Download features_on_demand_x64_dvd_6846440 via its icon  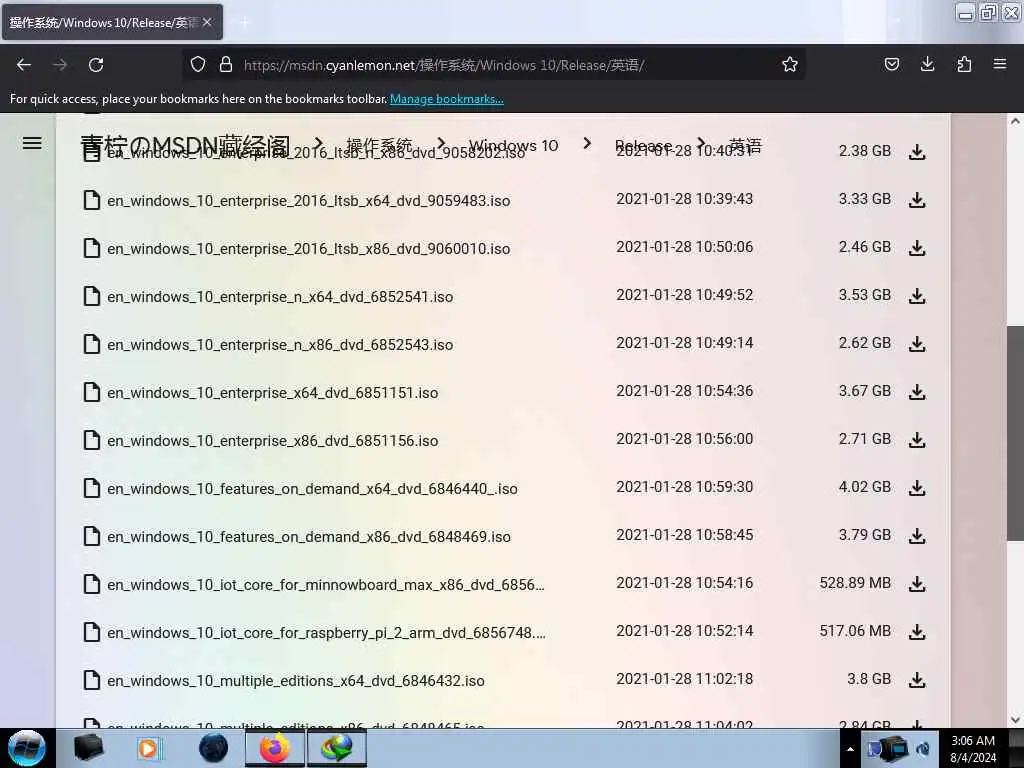tap(917, 488)
